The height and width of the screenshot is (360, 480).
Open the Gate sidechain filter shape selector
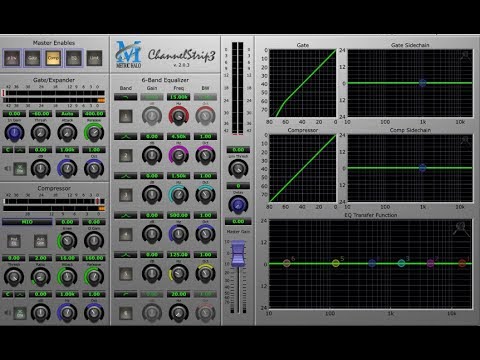pyautogui.click(x=20, y=150)
